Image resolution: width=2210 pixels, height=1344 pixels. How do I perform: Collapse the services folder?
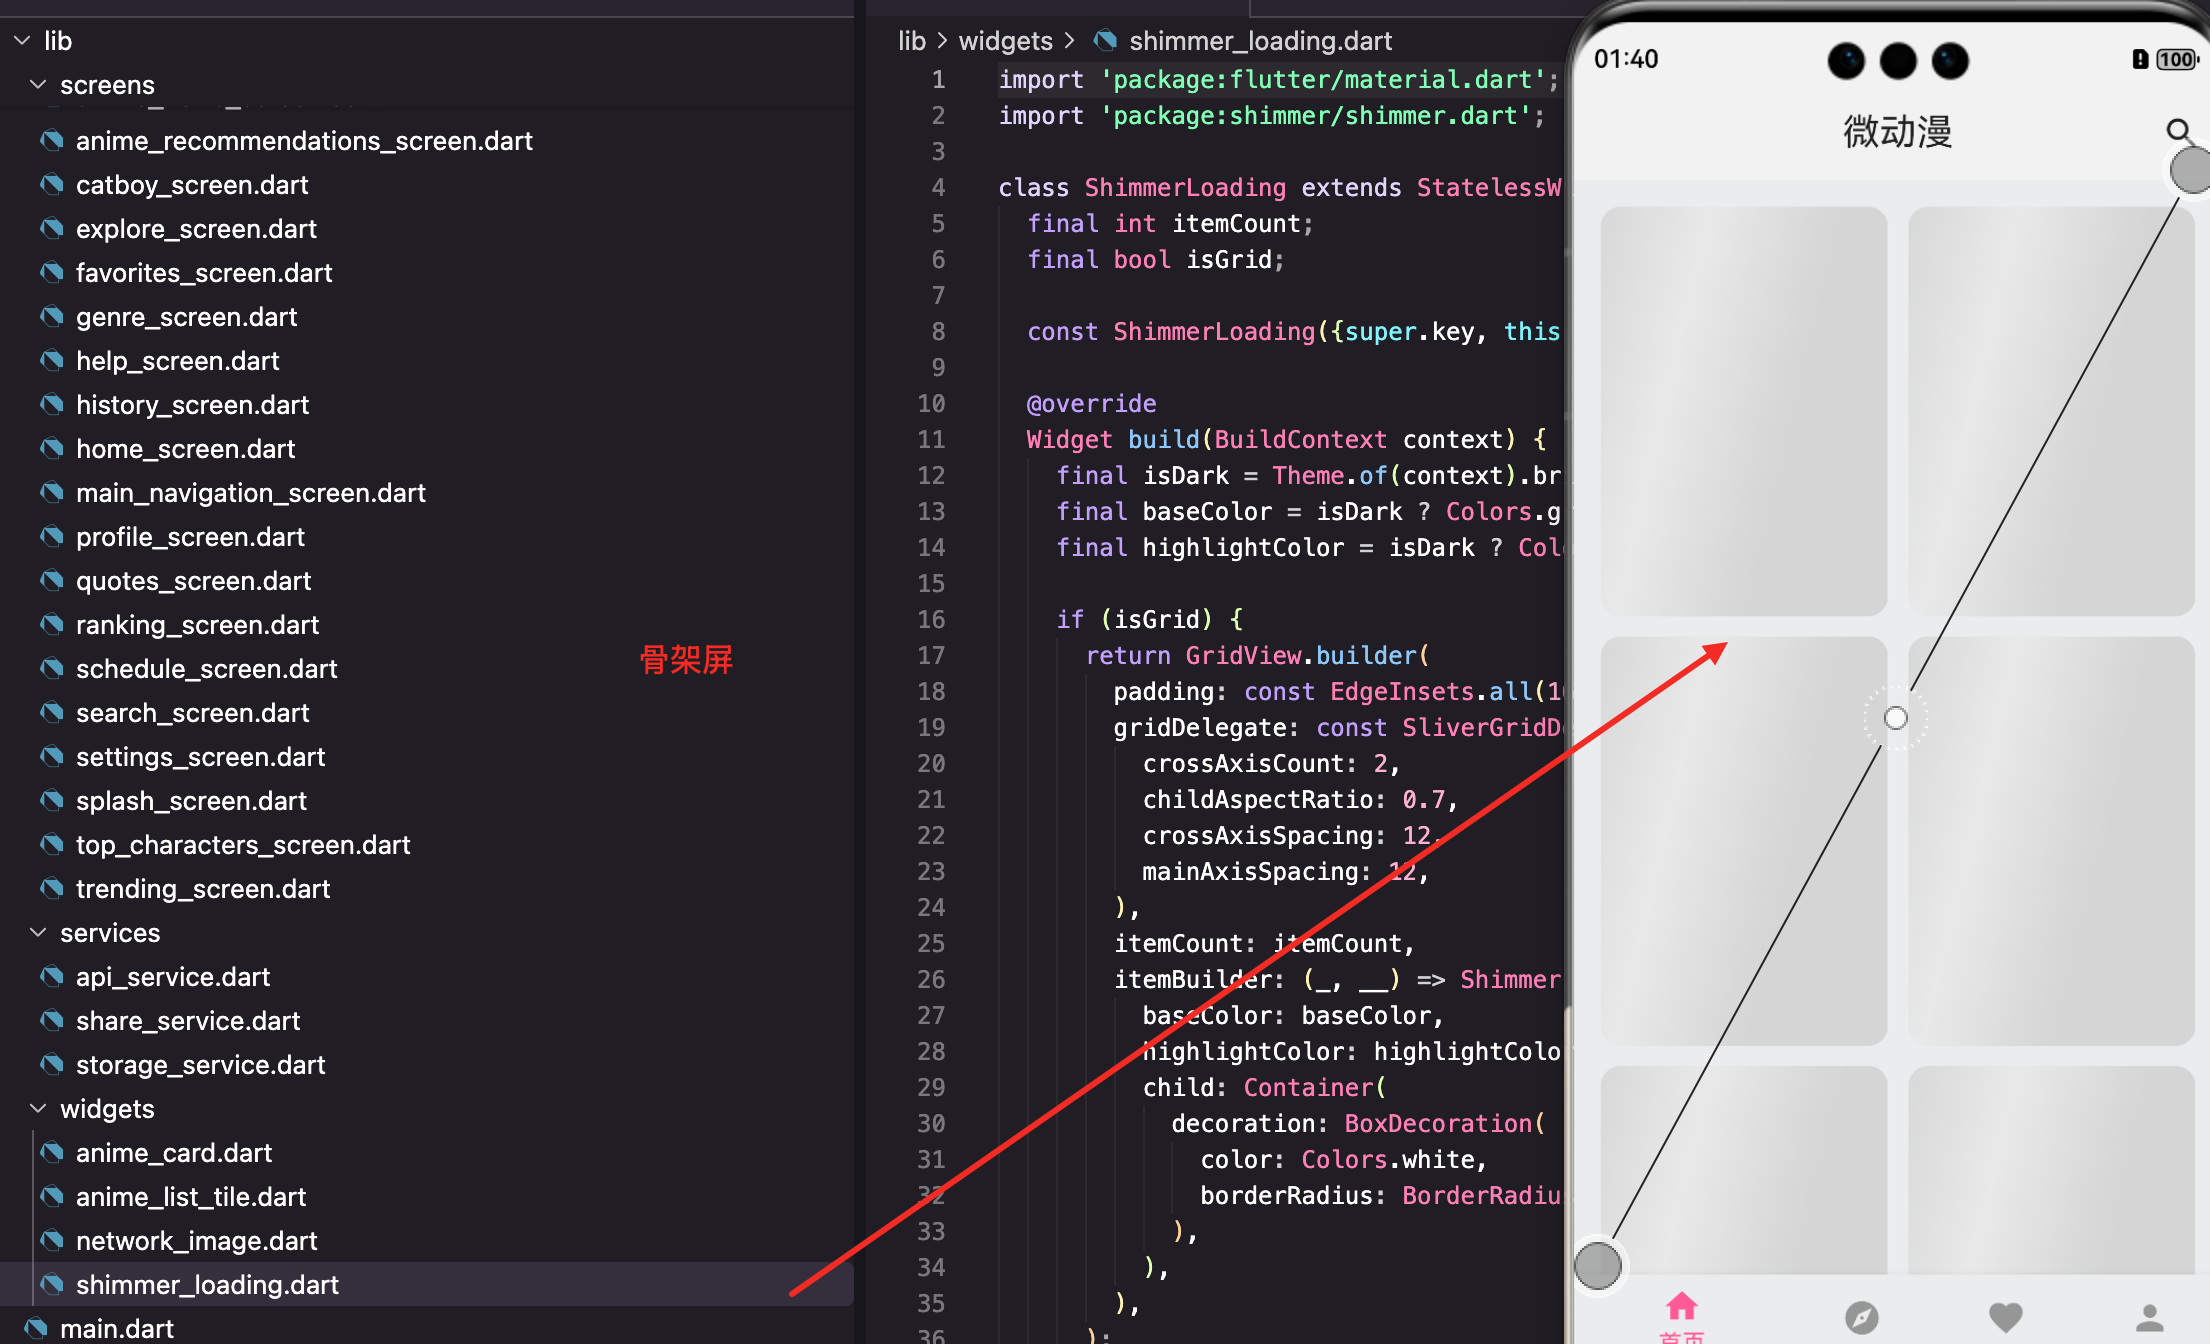tap(38, 933)
